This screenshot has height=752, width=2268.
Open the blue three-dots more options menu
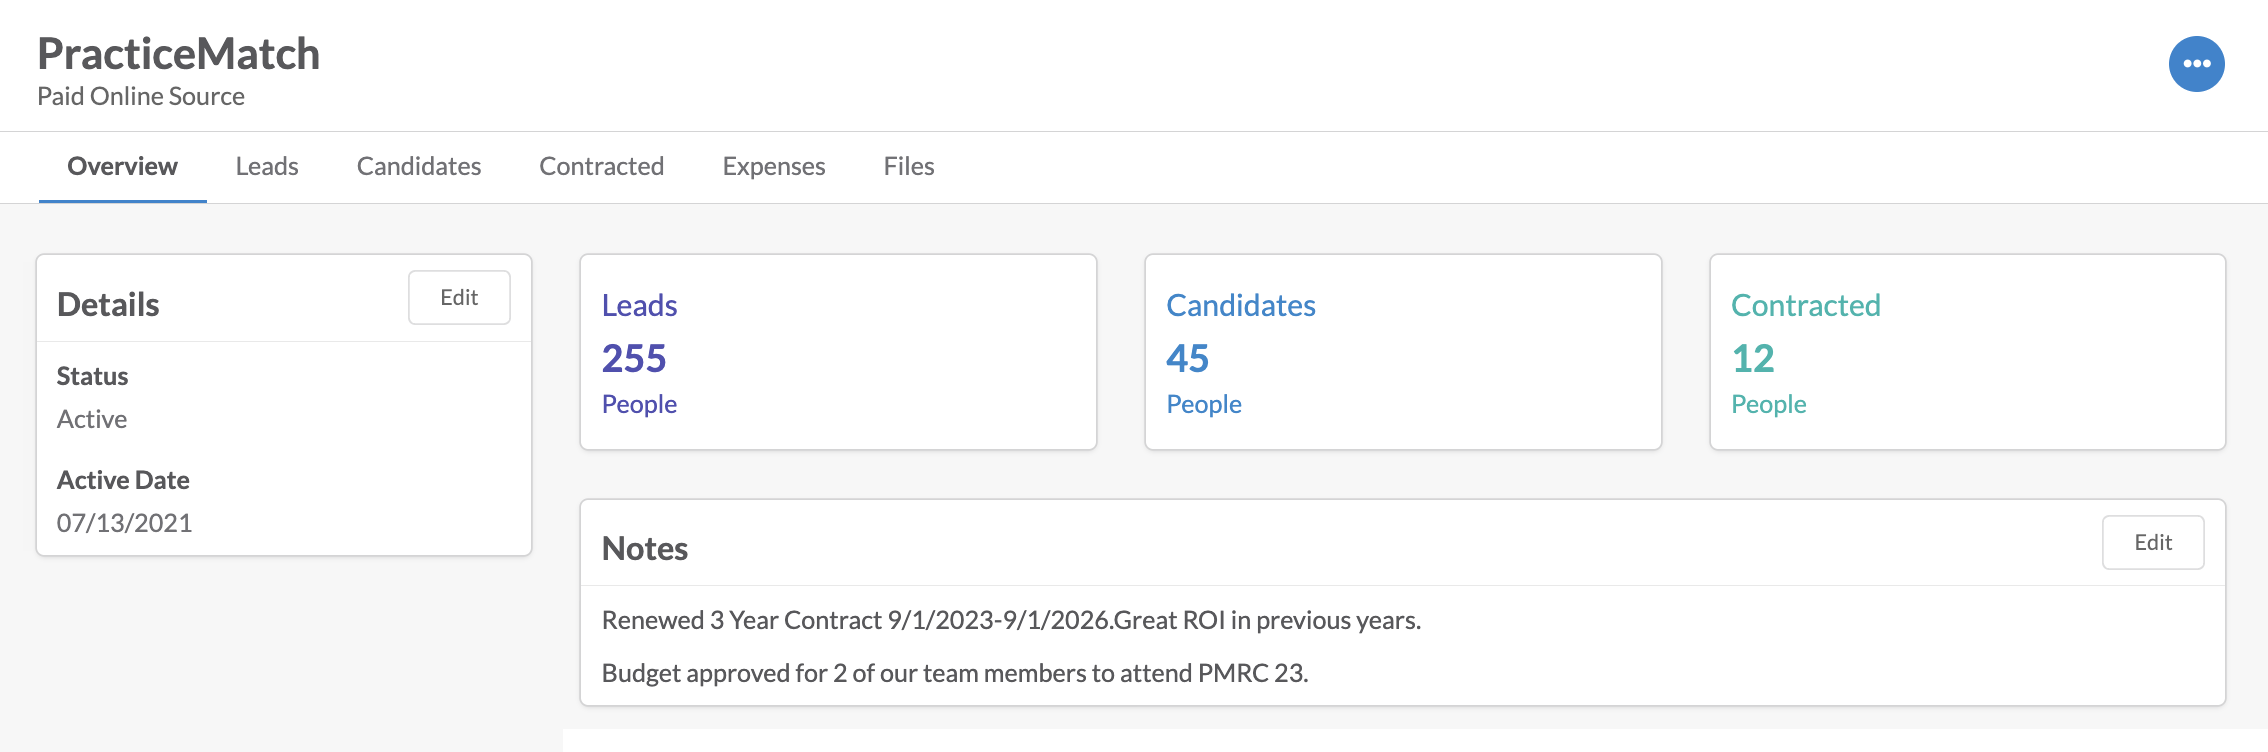pyautogui.click(x=2196, y=64)
